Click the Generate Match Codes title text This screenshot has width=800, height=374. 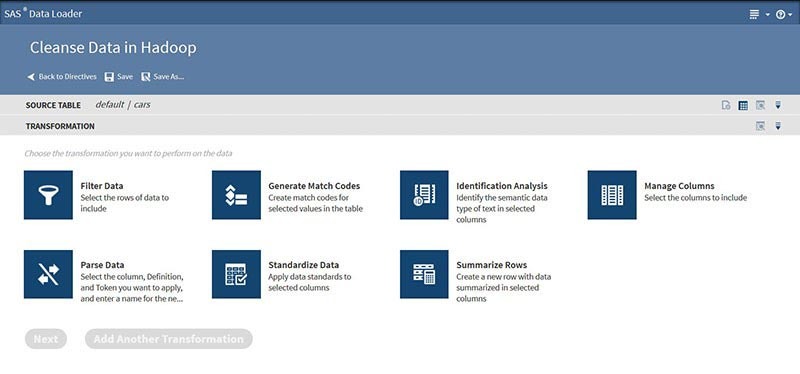tap(314, 186)
